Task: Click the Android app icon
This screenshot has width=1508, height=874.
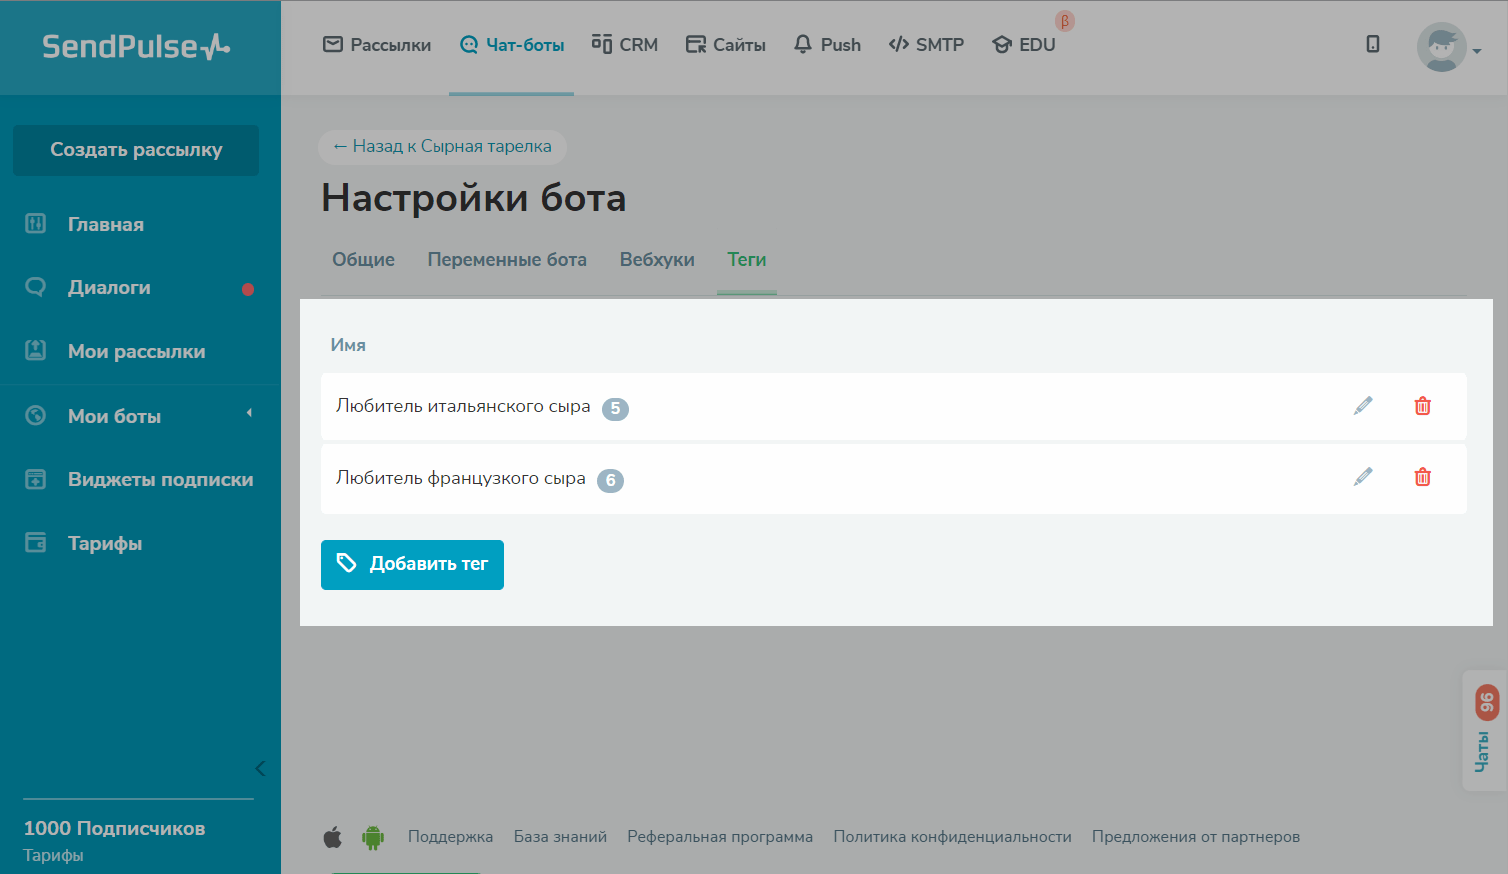Action: pos(373,837)
